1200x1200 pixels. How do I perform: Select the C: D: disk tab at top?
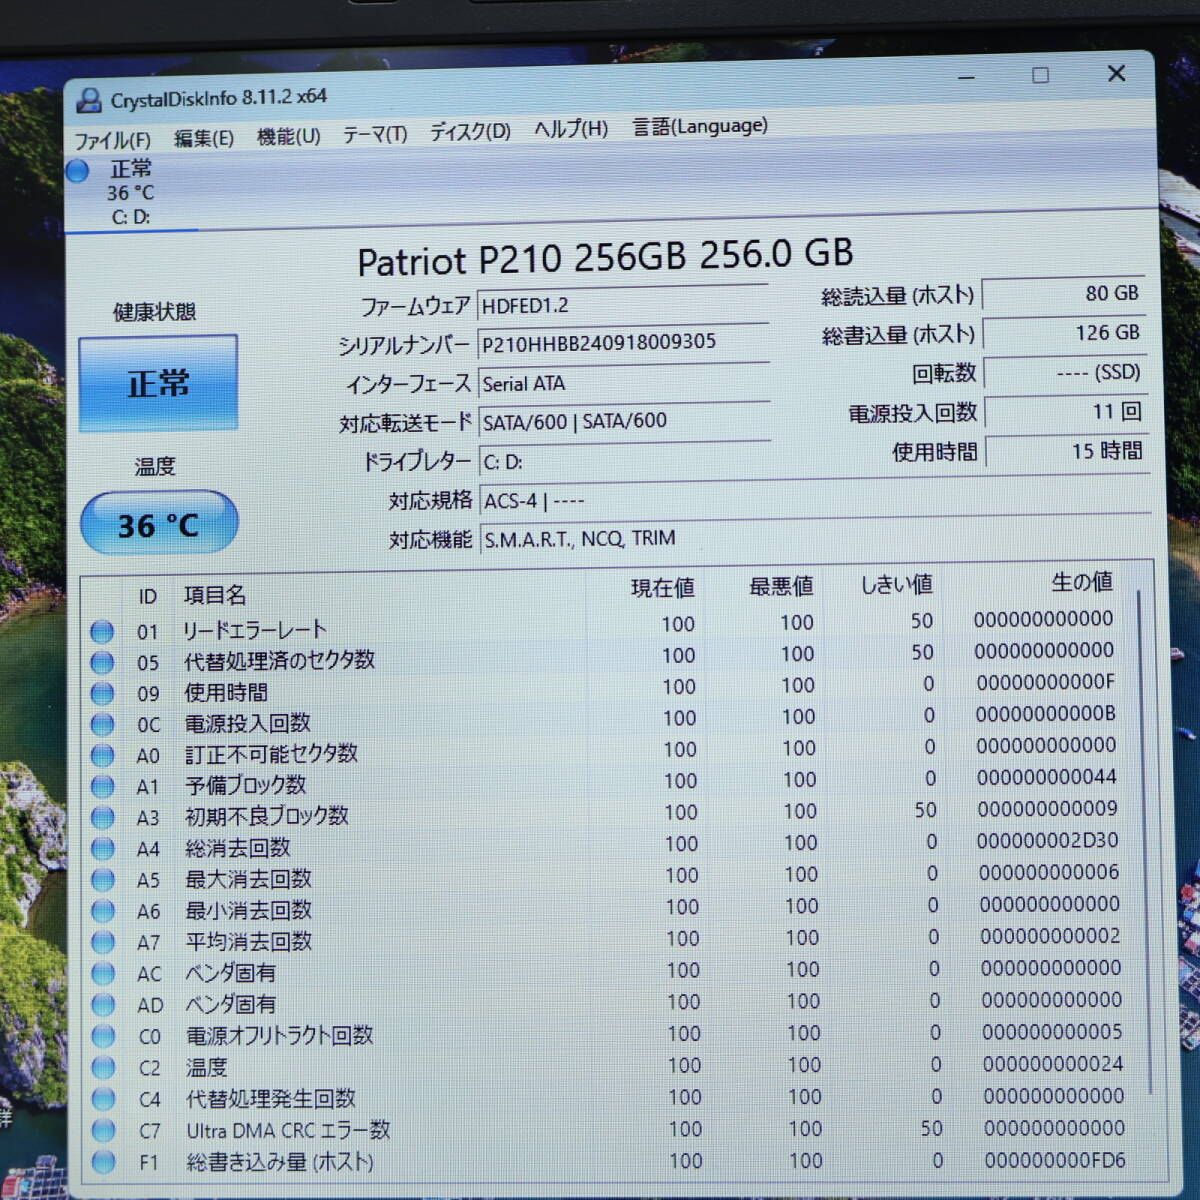pos(131,192)
